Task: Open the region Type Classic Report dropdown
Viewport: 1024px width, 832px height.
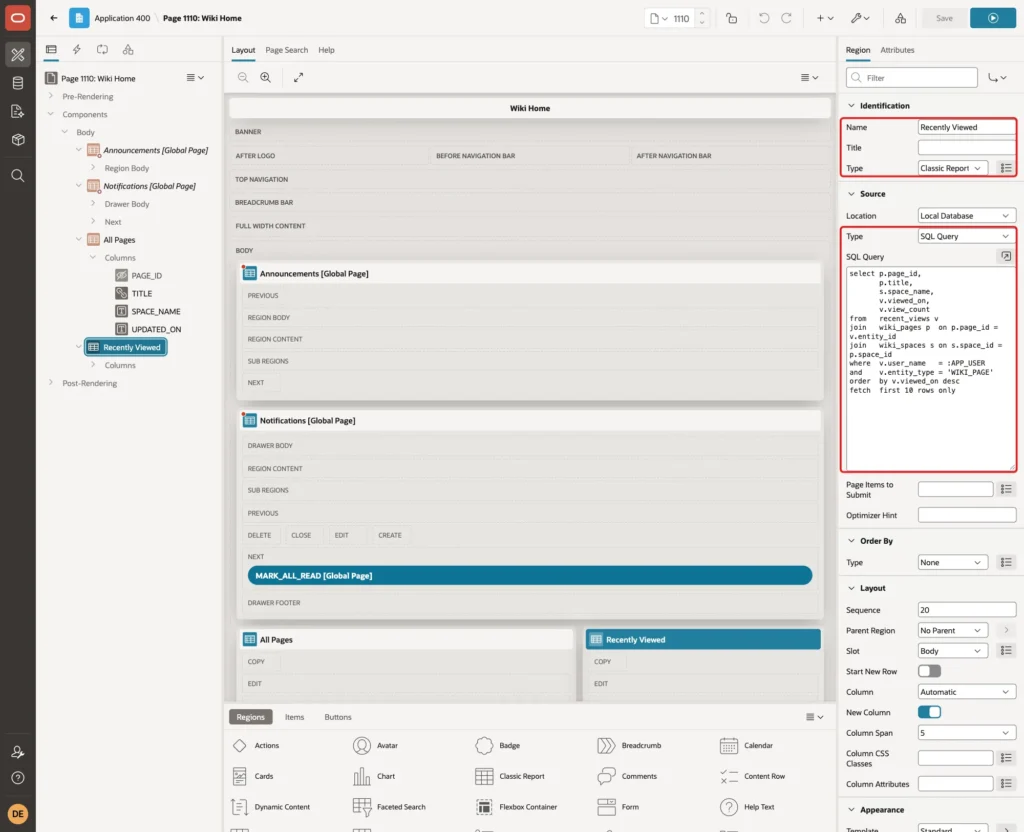Action: pos(952,168)
